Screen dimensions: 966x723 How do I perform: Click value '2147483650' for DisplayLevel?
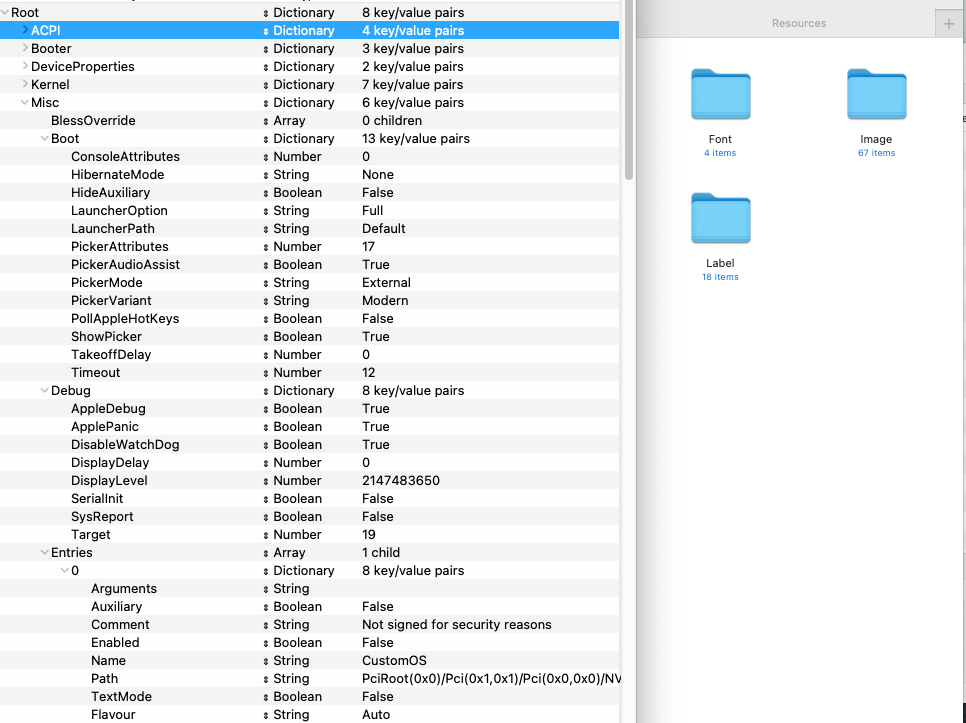[401, 480]
